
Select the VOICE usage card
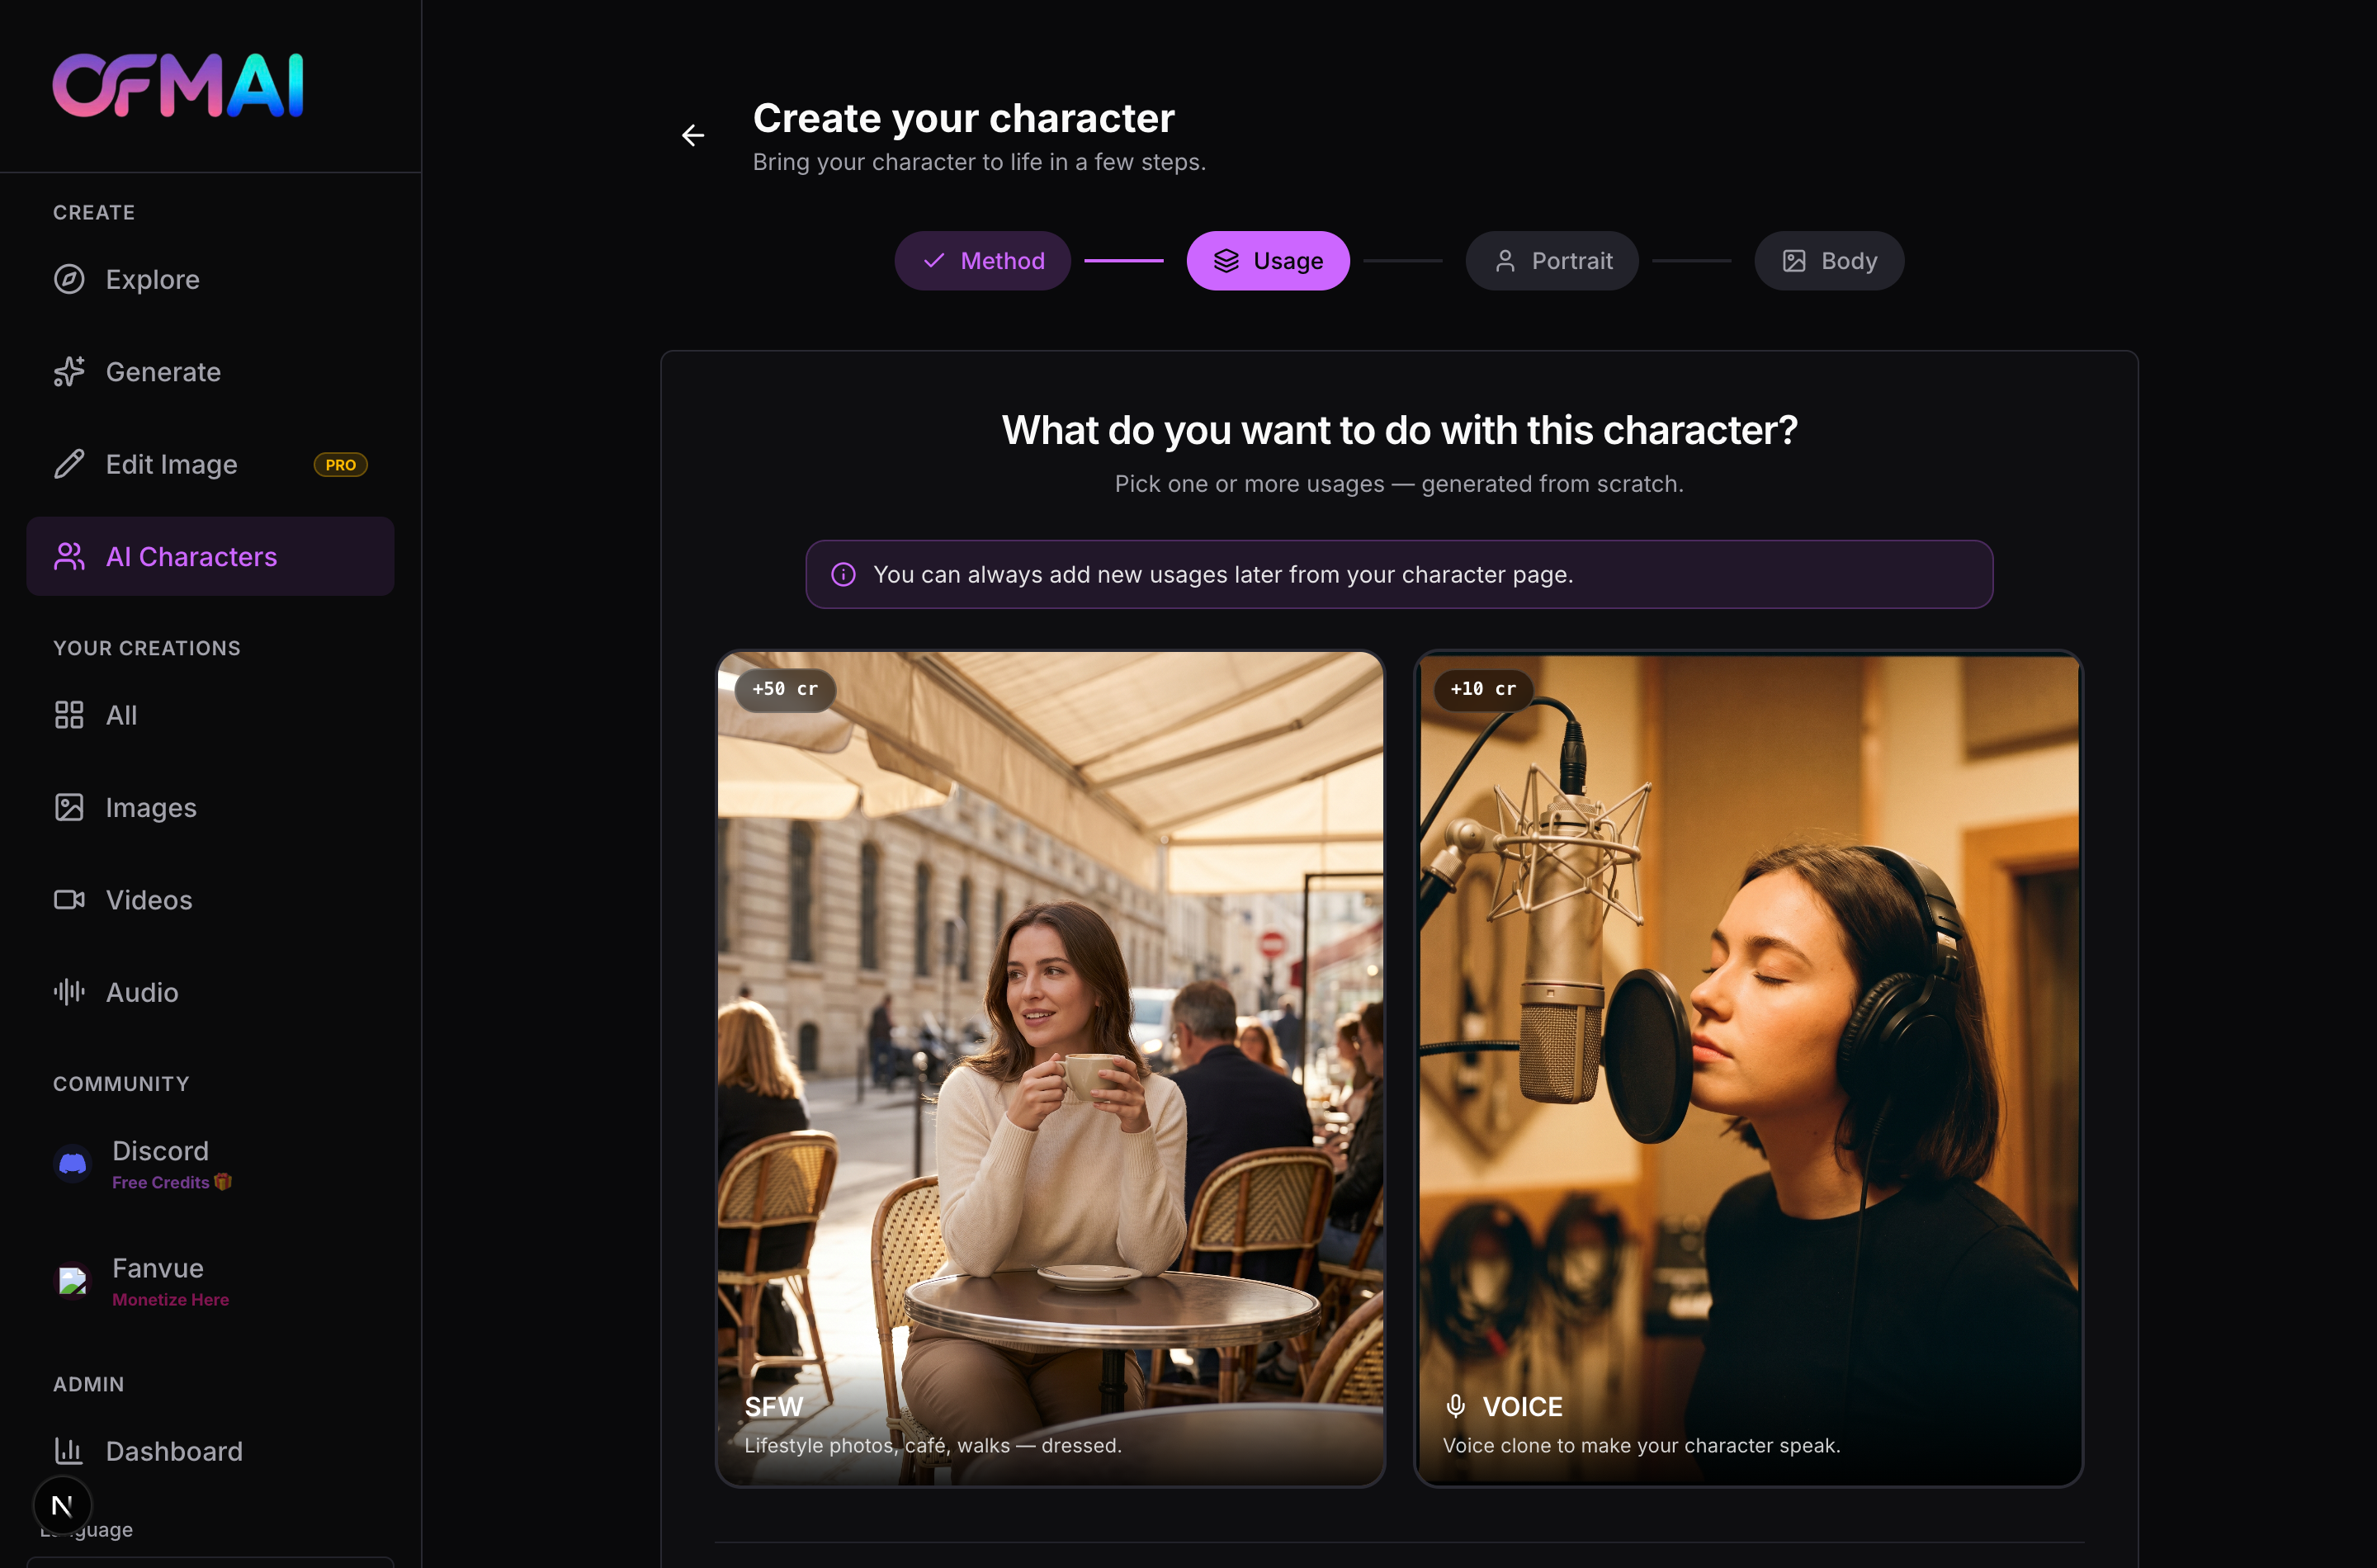pos(1748,1068)
